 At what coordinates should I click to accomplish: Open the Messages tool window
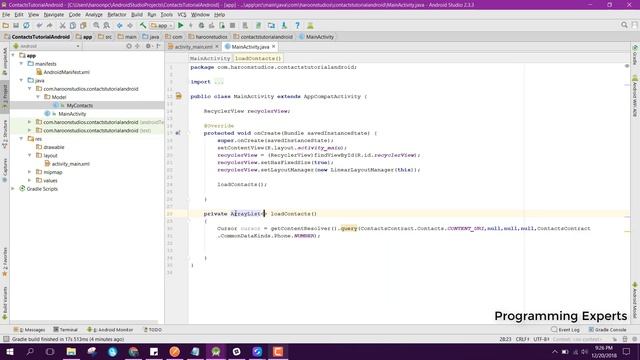coord(30,330)
